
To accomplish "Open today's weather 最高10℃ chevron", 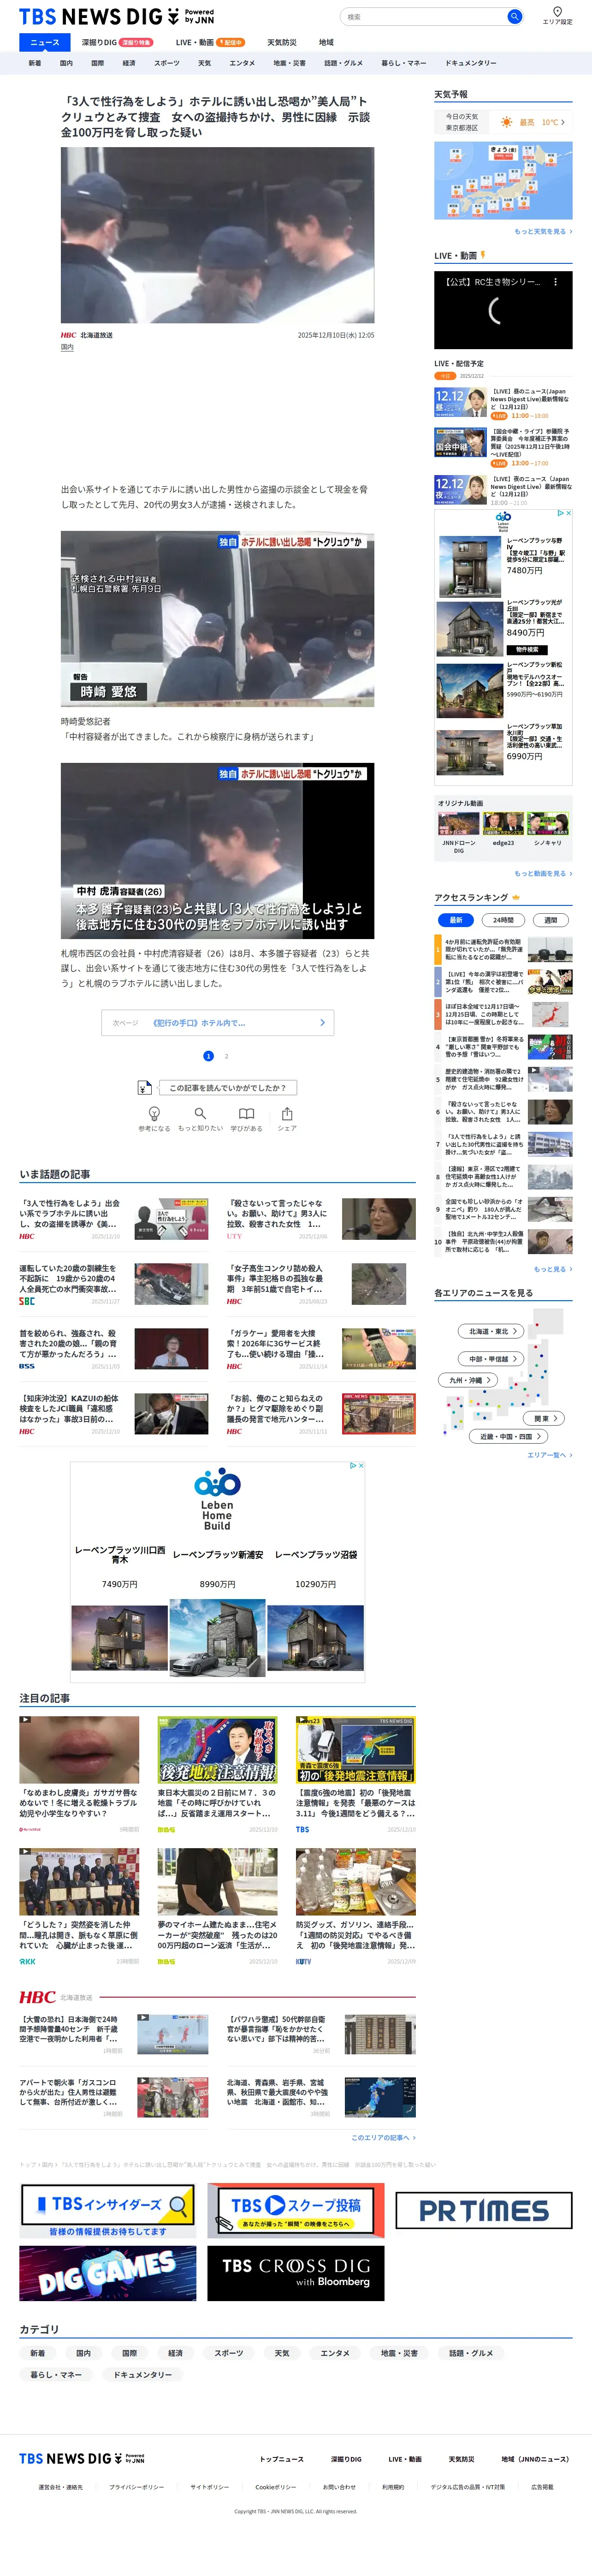I will point(563,122).
